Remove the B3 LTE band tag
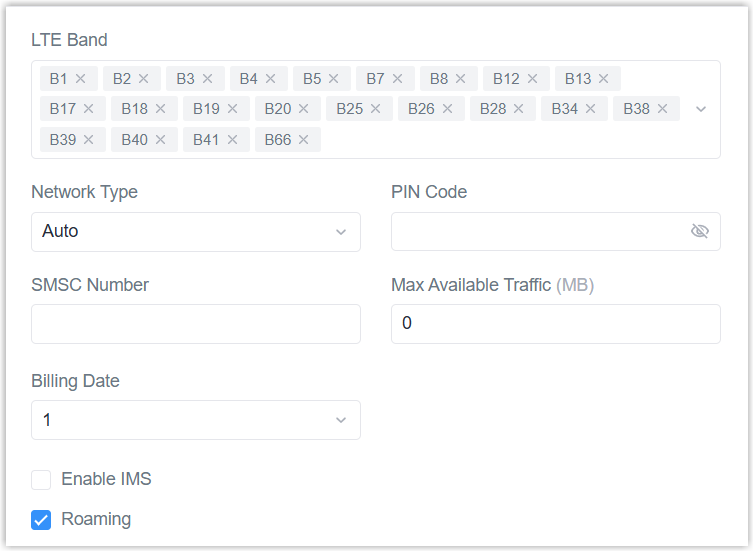 click(207, 78)
